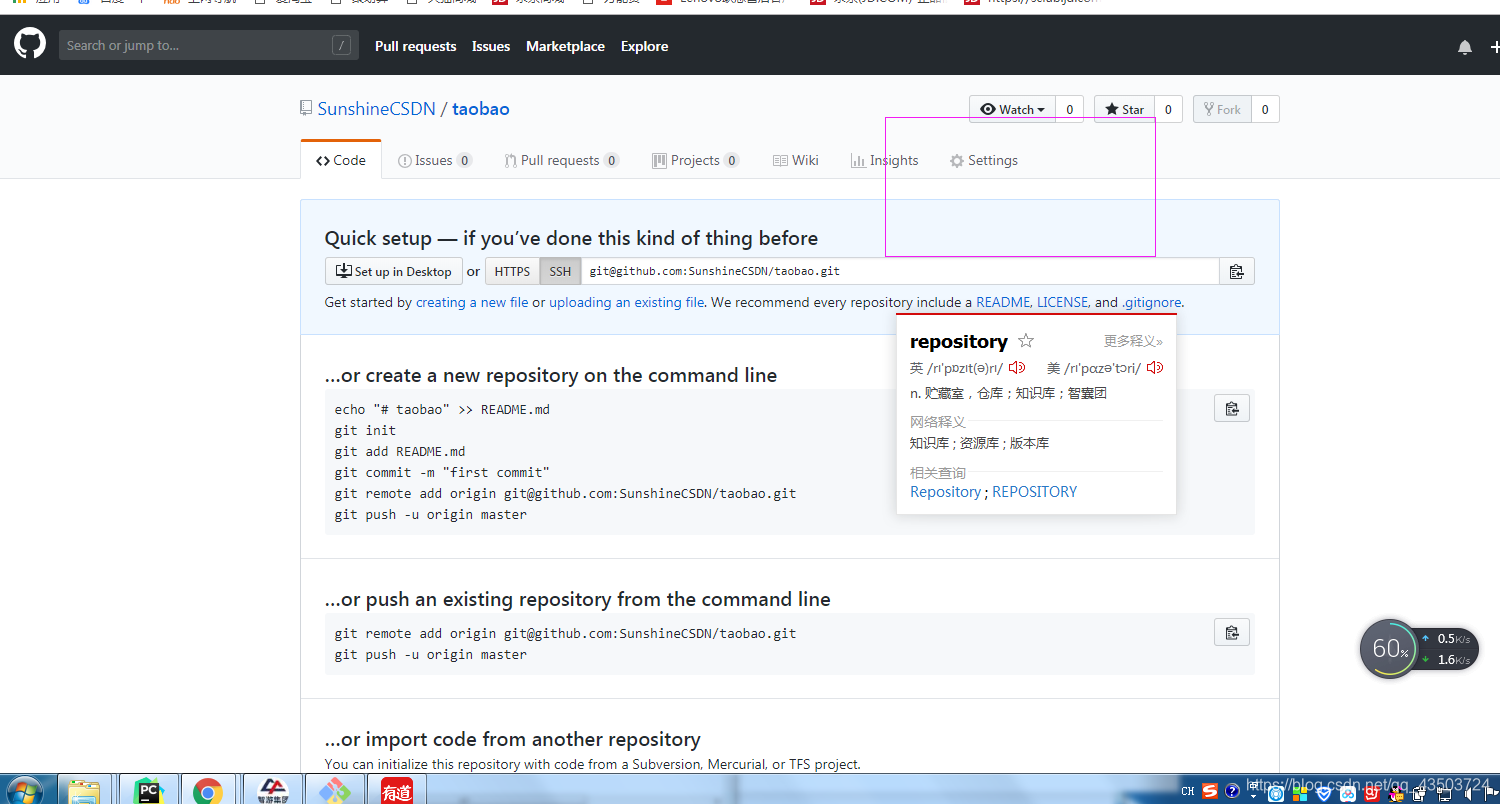The height and width of the screenshot is (804, 1500).
Task: Open the Code tab
Action: 341,160
